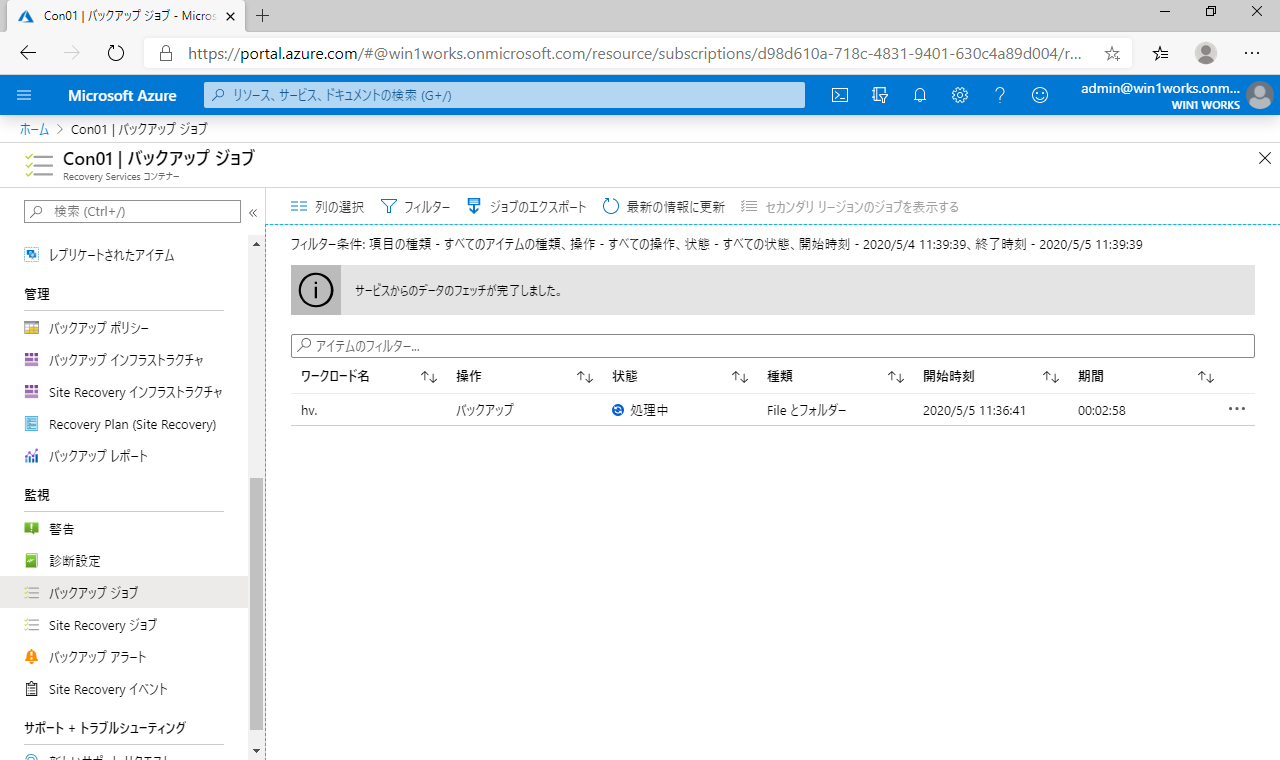Click the browser address bar URL
The image size is (1280, 760).
(x=635, y=53)
